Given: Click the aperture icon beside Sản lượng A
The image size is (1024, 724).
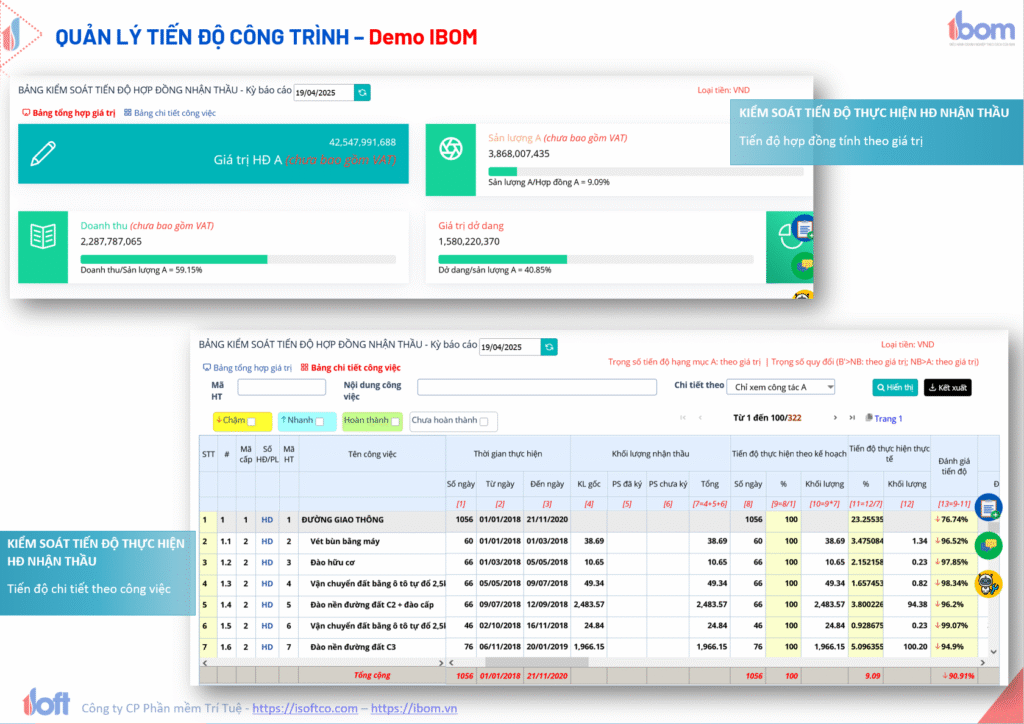Looking at the screenshot, I should click(x=451, y=148).
